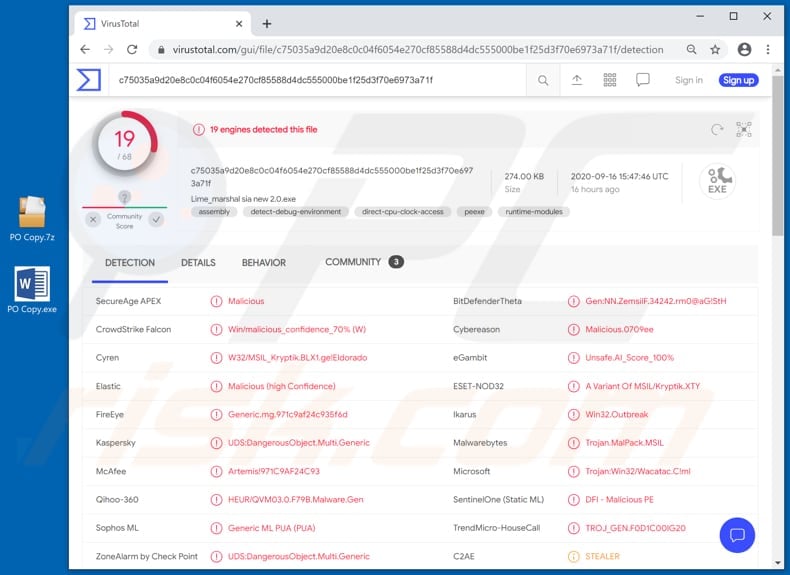
Task: Select the PO Copy.exe desktop icon
Action: (32, 290)
